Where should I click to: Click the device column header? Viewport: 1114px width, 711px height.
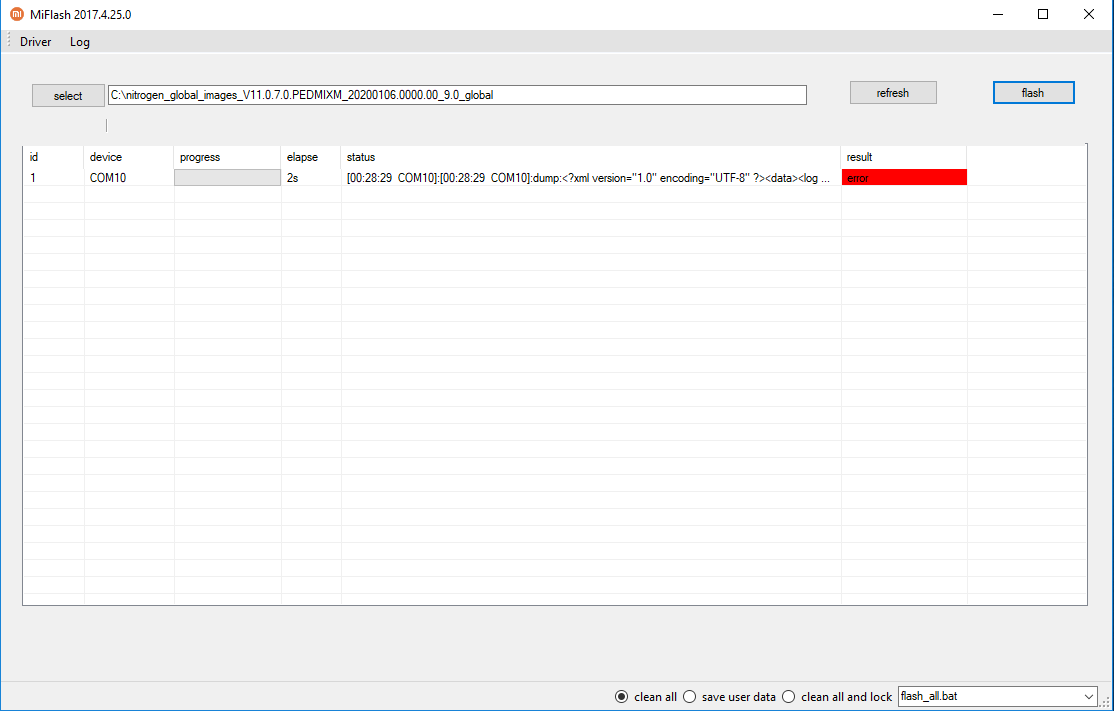click(129, 157)
